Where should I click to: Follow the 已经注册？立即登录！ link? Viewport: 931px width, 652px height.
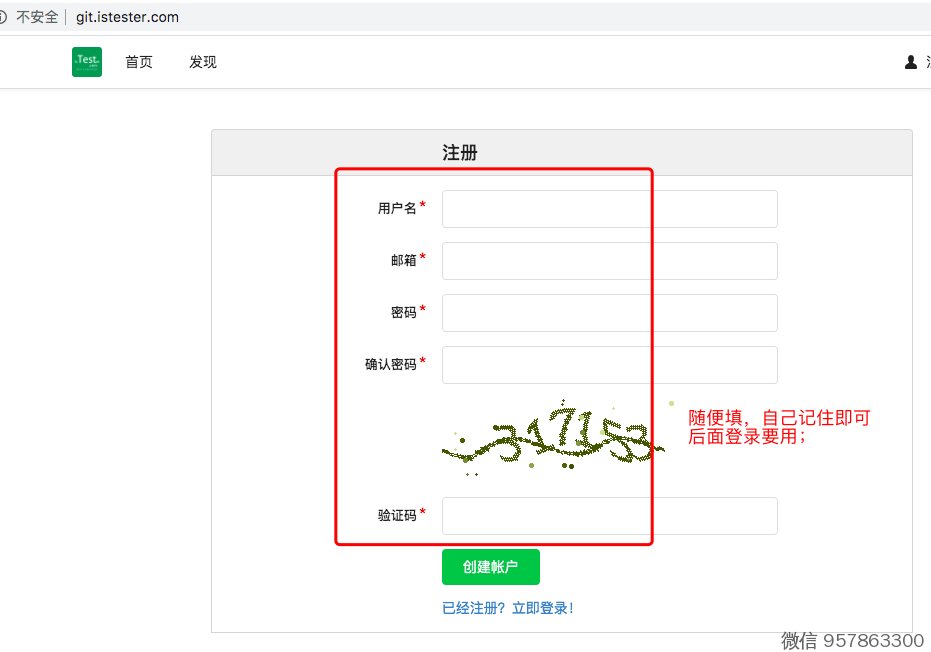[507, 608]
